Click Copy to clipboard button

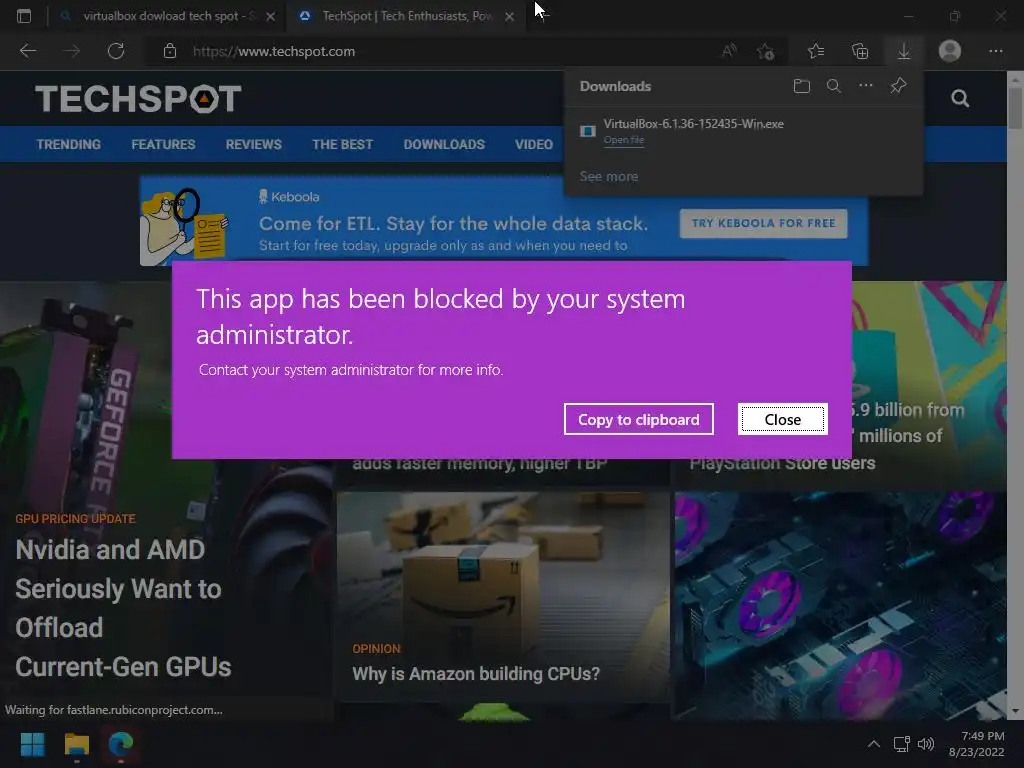point(639,419)
